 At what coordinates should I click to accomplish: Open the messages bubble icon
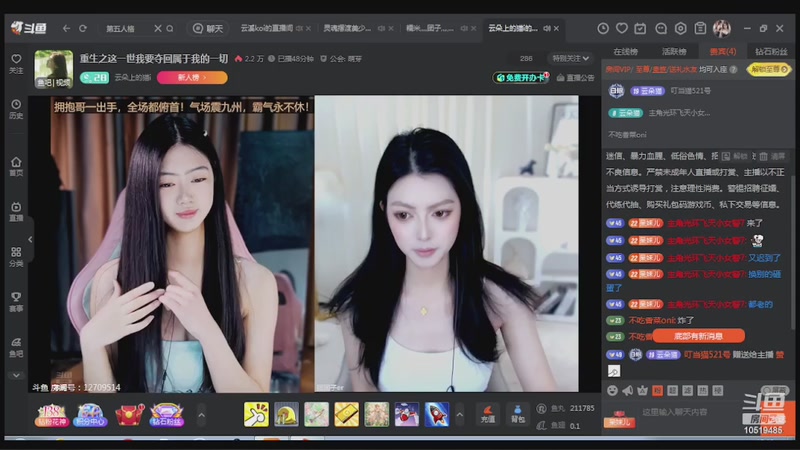pyautogui.click(x=661, y=29)
